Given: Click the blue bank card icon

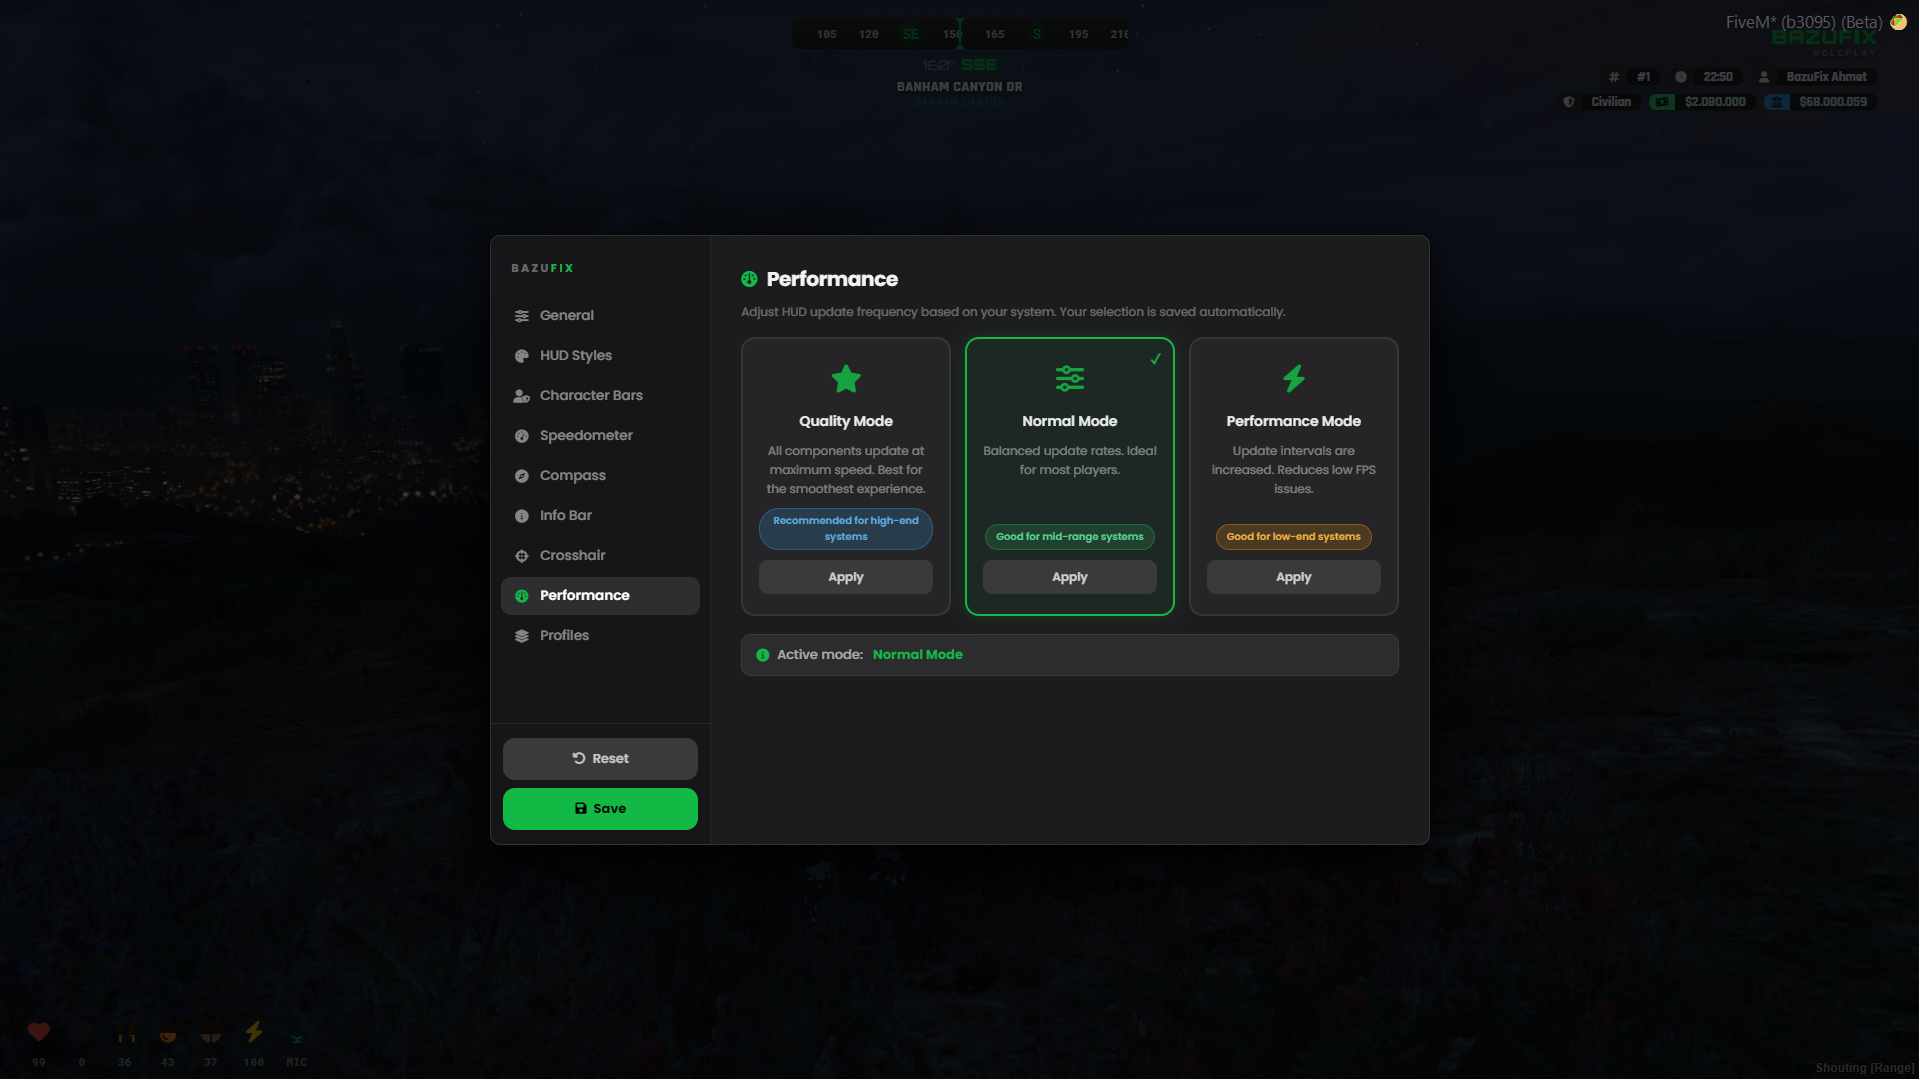Looking at the screenshot, I should [x=1777, y=102].
